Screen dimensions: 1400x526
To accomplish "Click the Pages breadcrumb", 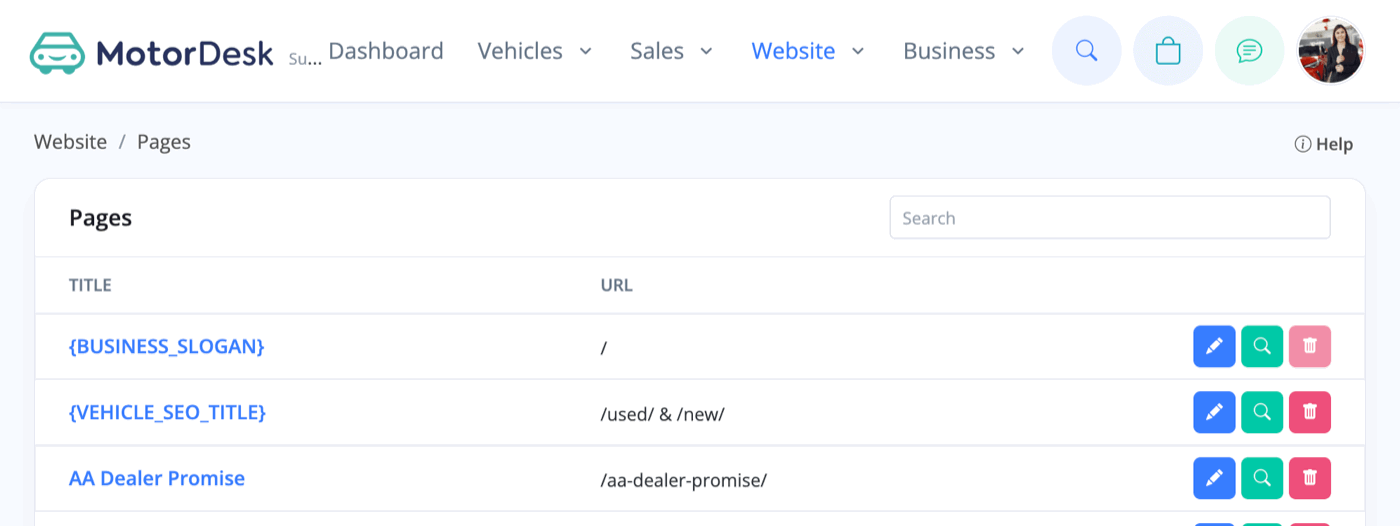I will pos(164,142).
